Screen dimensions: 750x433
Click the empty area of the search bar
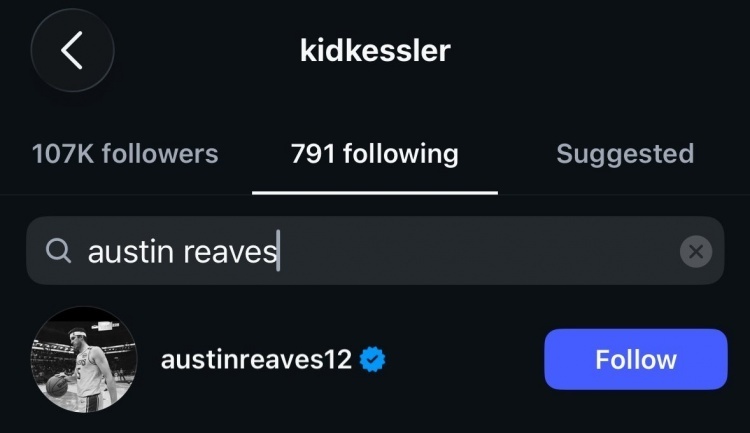click(x=478, y=251)
